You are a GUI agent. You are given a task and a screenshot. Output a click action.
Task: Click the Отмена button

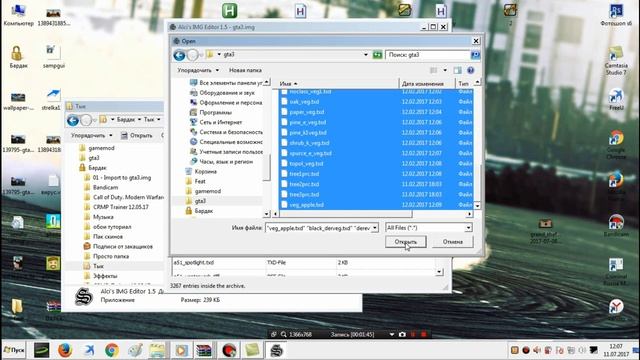pos(453,242)
